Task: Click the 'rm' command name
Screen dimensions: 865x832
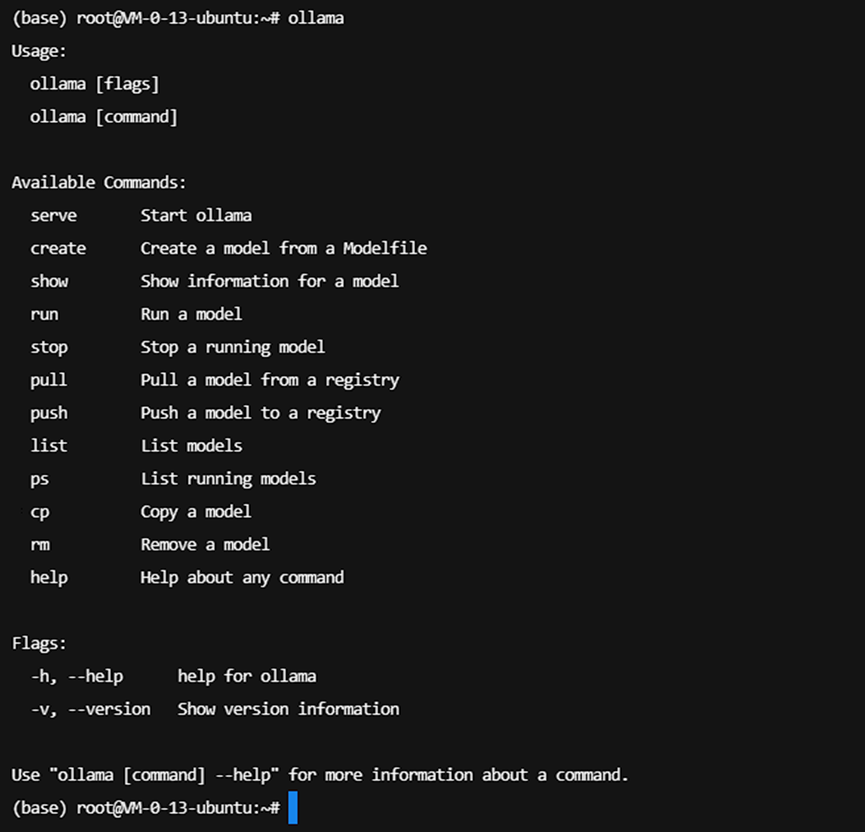Action: (x=40, y=545)
